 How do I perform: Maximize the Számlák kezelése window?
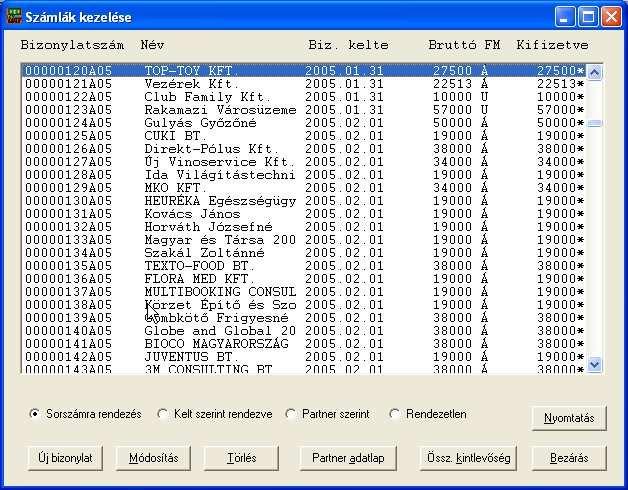click(588, 17)
